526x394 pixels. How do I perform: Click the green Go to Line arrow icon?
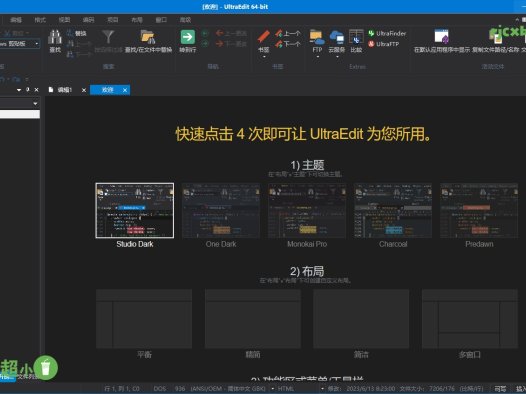tap(188, 37)
